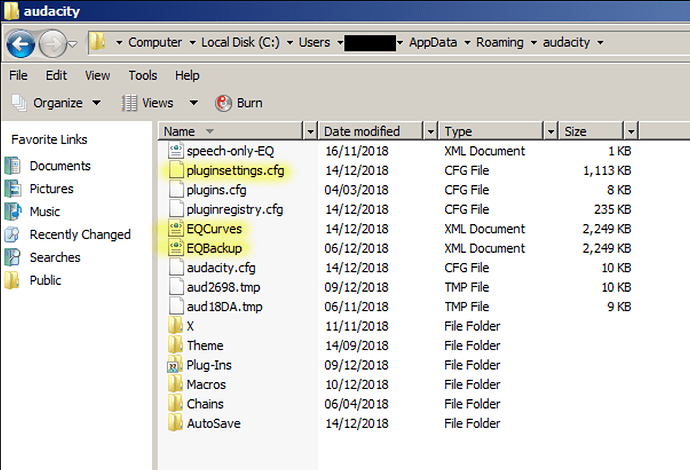Select the audacity.cfg file icon
Image resolution: width=690 pixels, height=470 pixels.
point(176,267)
